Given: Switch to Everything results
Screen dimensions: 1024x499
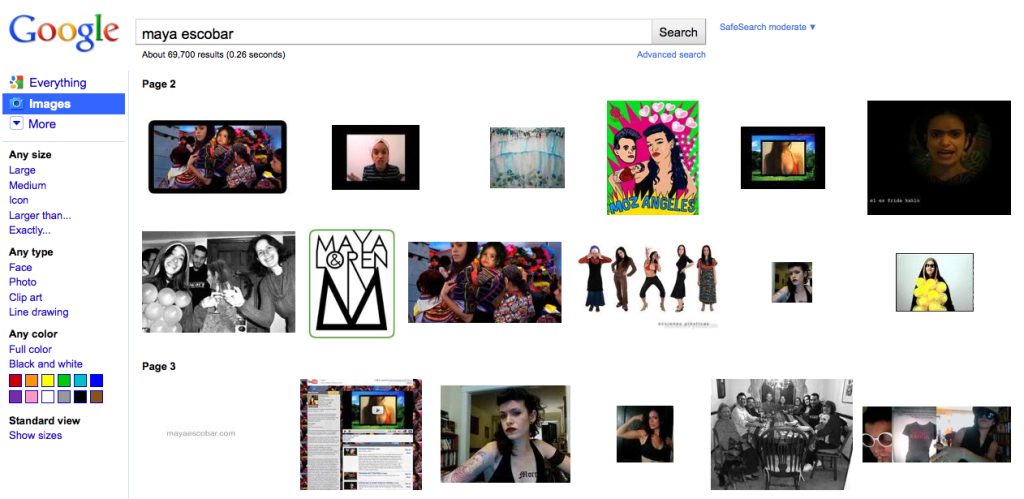Looking at the screenshot, I should pyautogui.click(x=57, y=82).
